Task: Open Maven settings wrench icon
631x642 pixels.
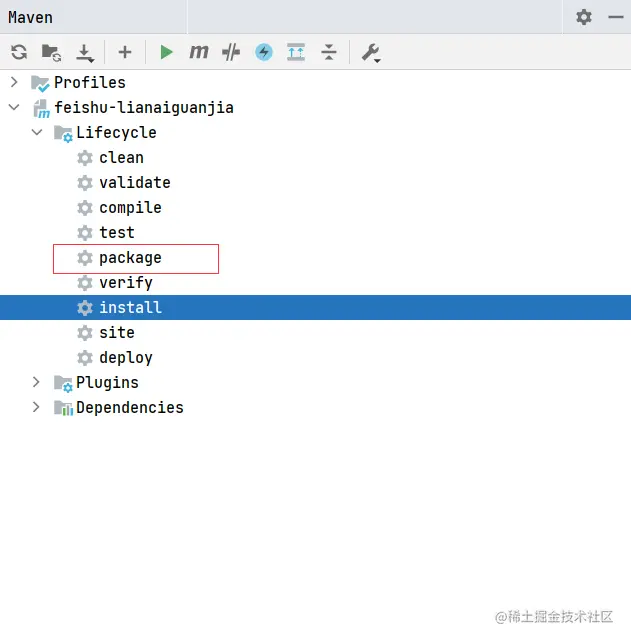Action: (371, 53)
